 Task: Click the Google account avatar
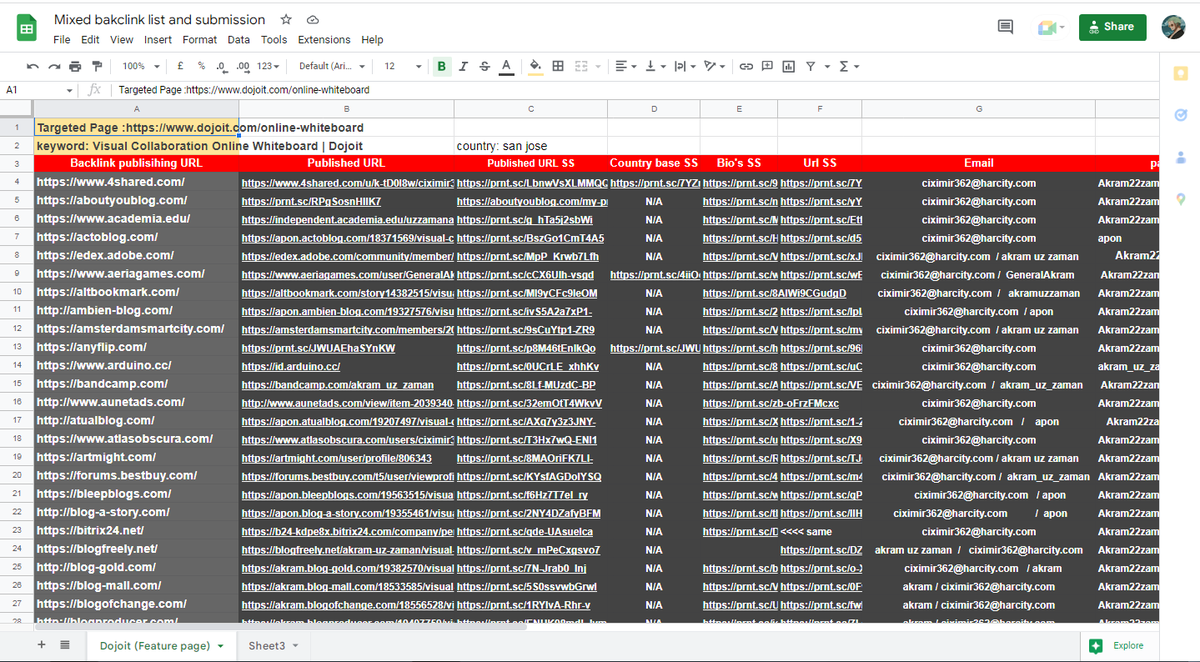tap(1173, 27)
